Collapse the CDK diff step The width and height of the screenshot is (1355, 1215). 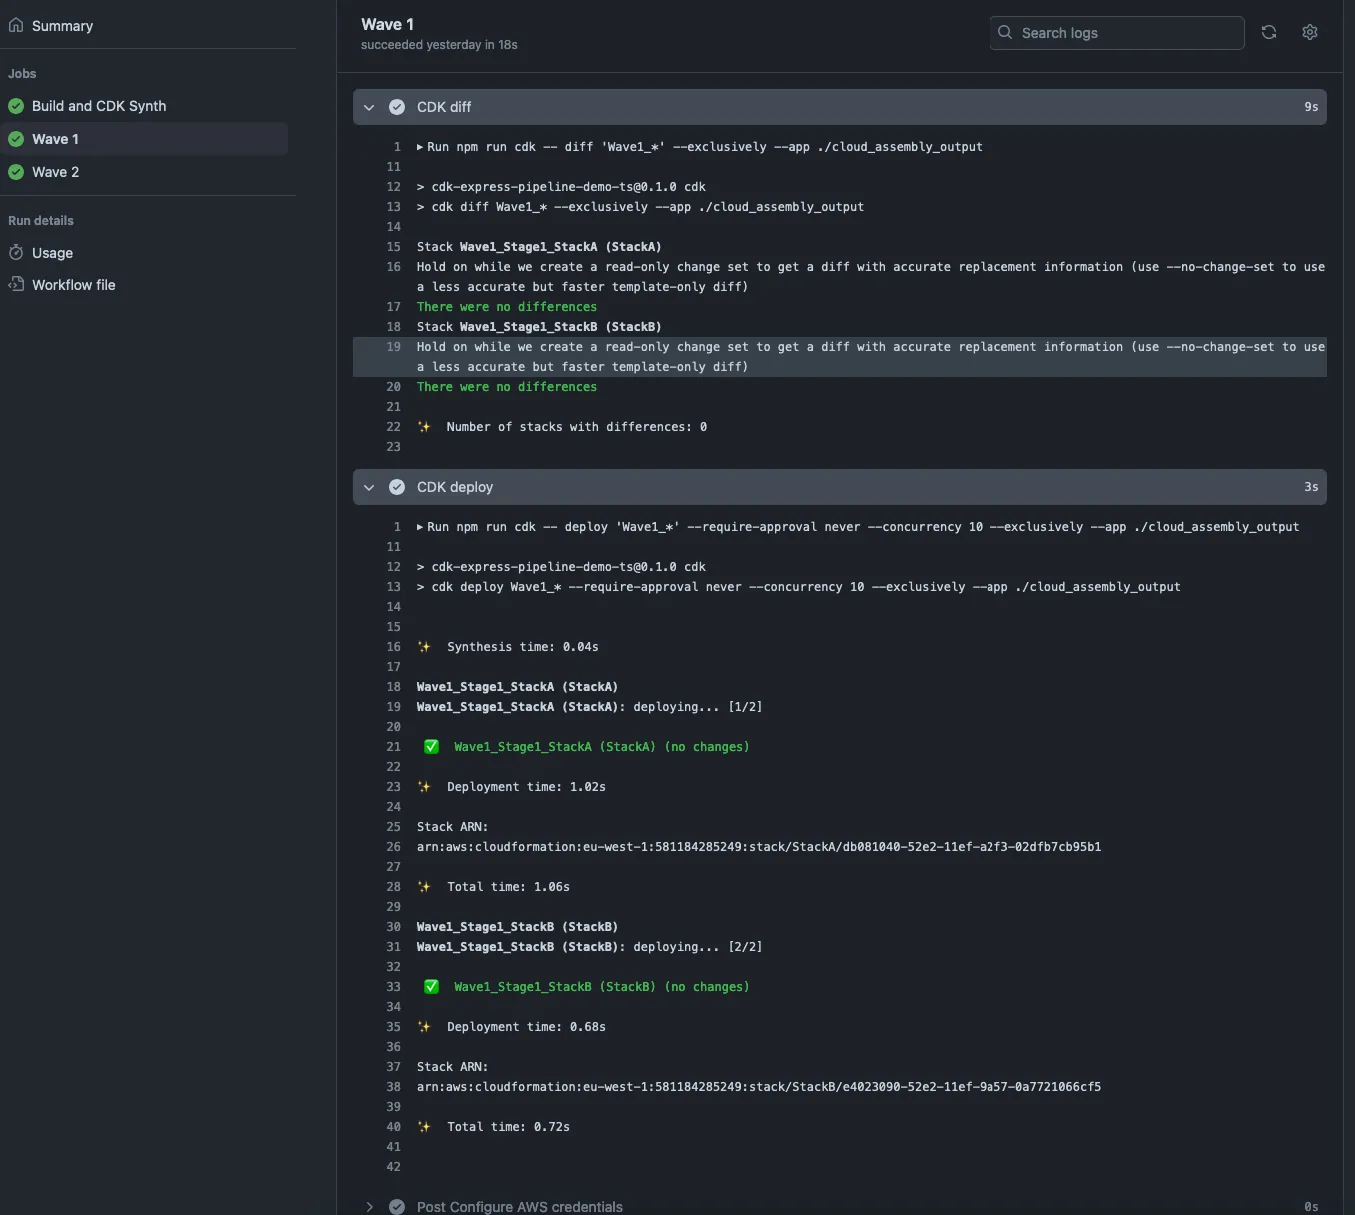click(x=369, y=107)
